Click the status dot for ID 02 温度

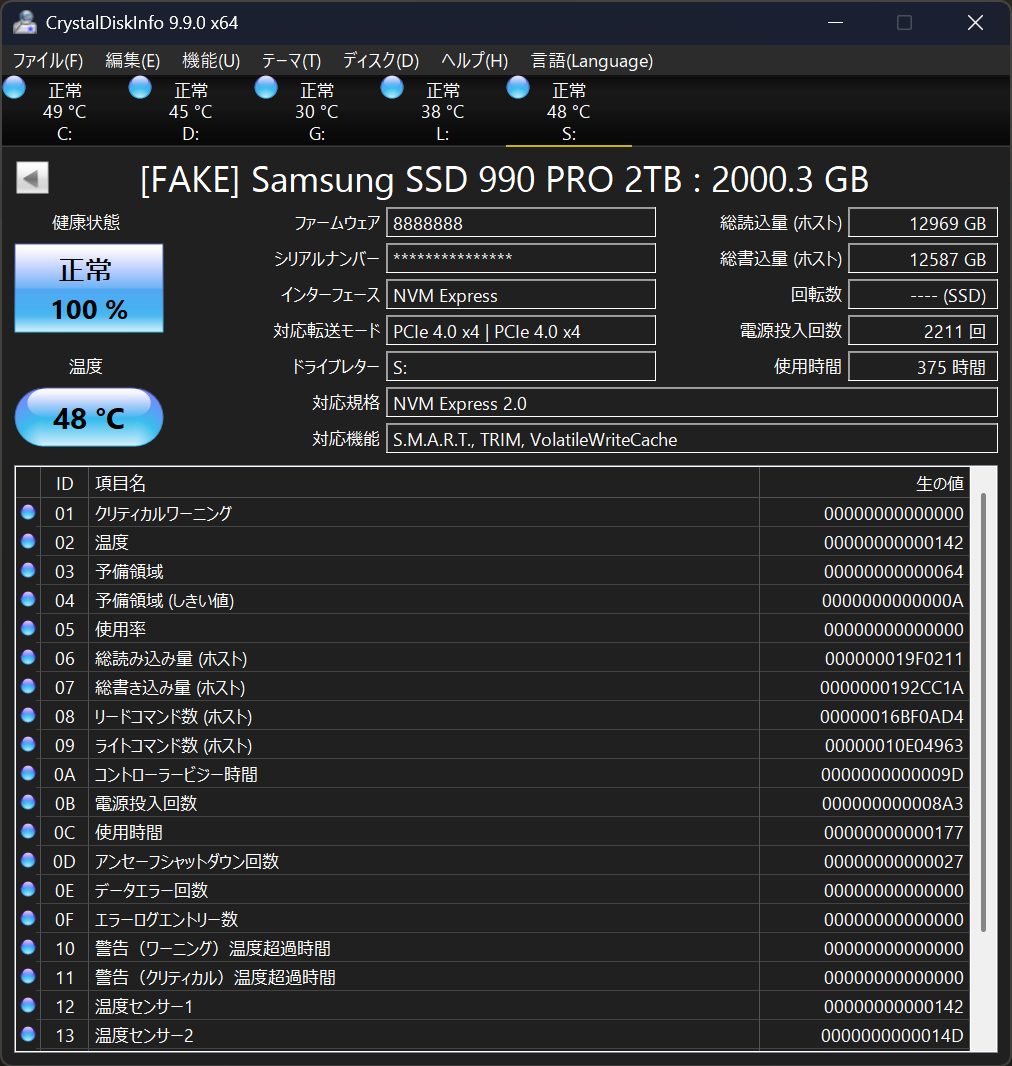click(x=28, y=541)
